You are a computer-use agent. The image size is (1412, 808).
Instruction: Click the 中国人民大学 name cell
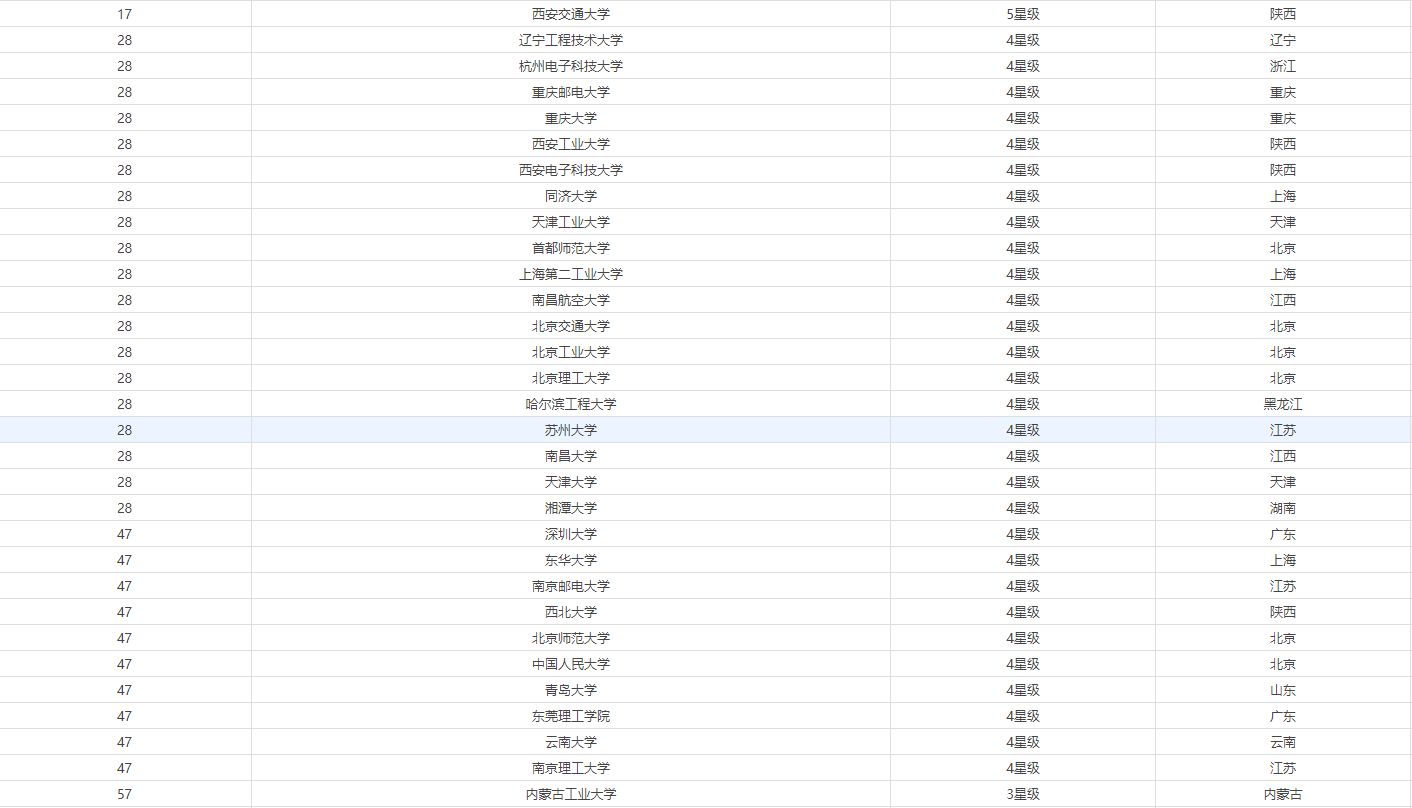pyautogui.click(x=570, y=664)
